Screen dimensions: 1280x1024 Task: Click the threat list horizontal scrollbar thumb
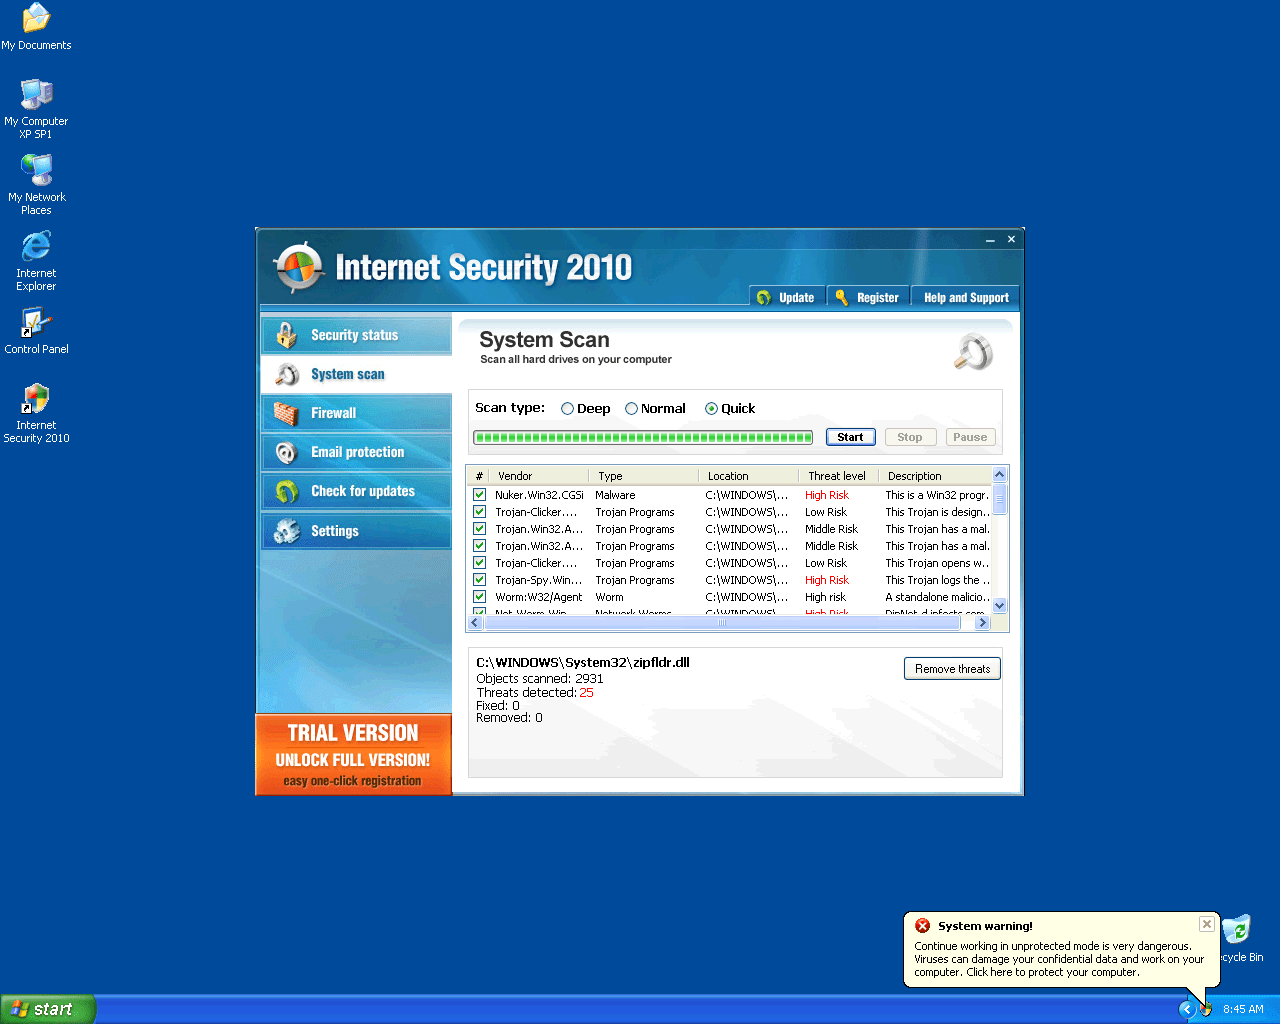tap(722, 622)
